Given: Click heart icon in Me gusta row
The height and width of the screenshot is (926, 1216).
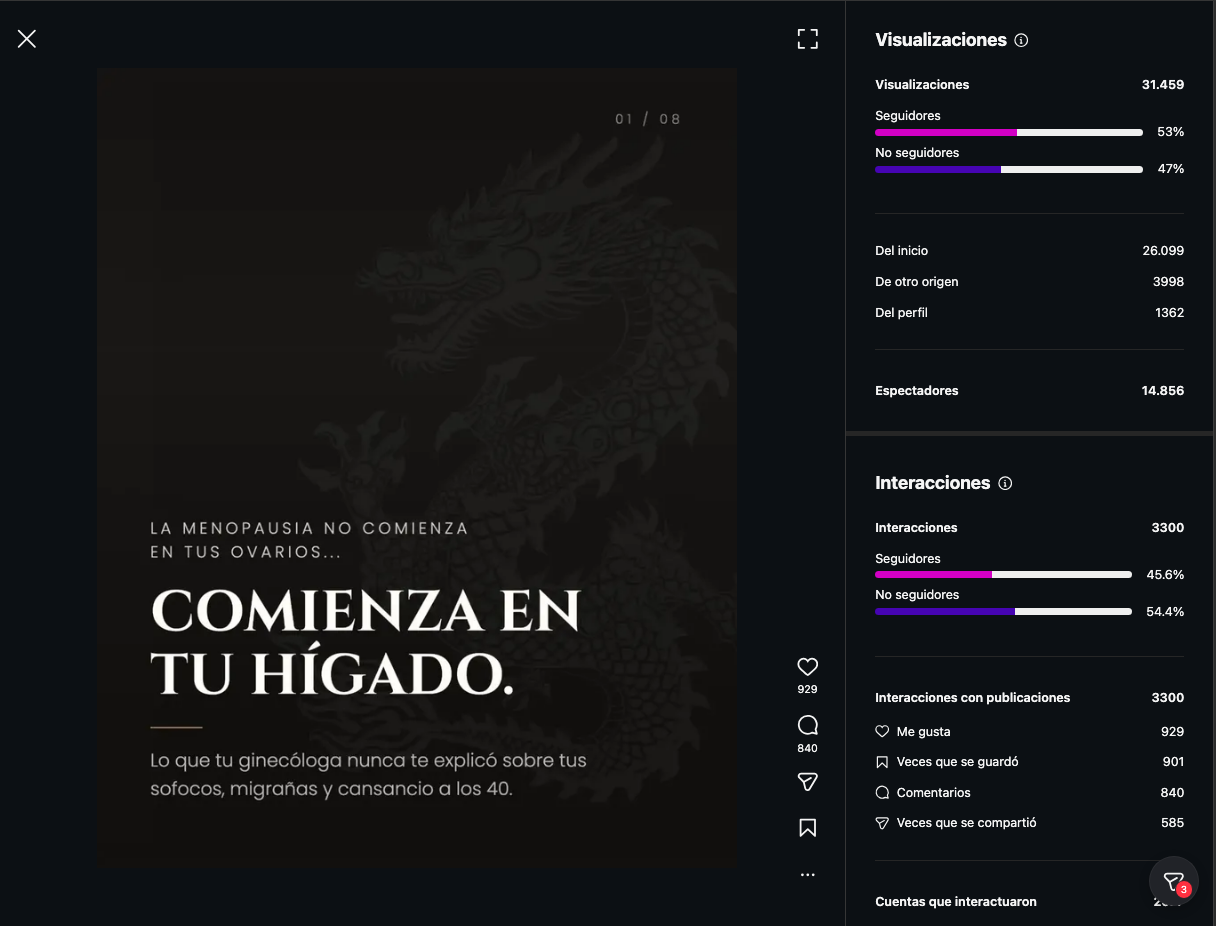Looking at the screenshot, I should [882, 732].
